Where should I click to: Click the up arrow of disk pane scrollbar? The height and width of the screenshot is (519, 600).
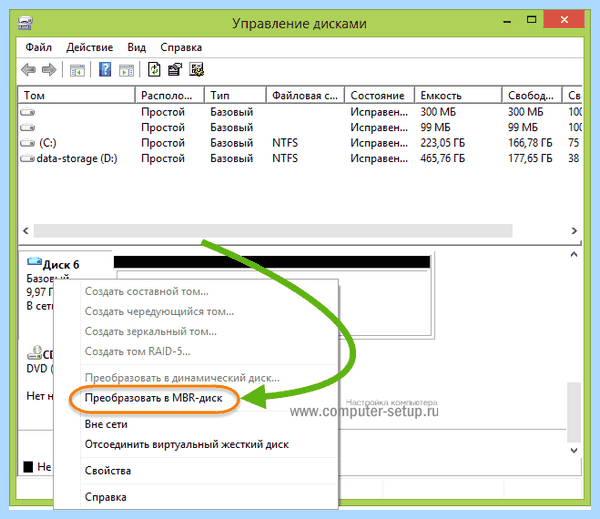tap(574, 255)
